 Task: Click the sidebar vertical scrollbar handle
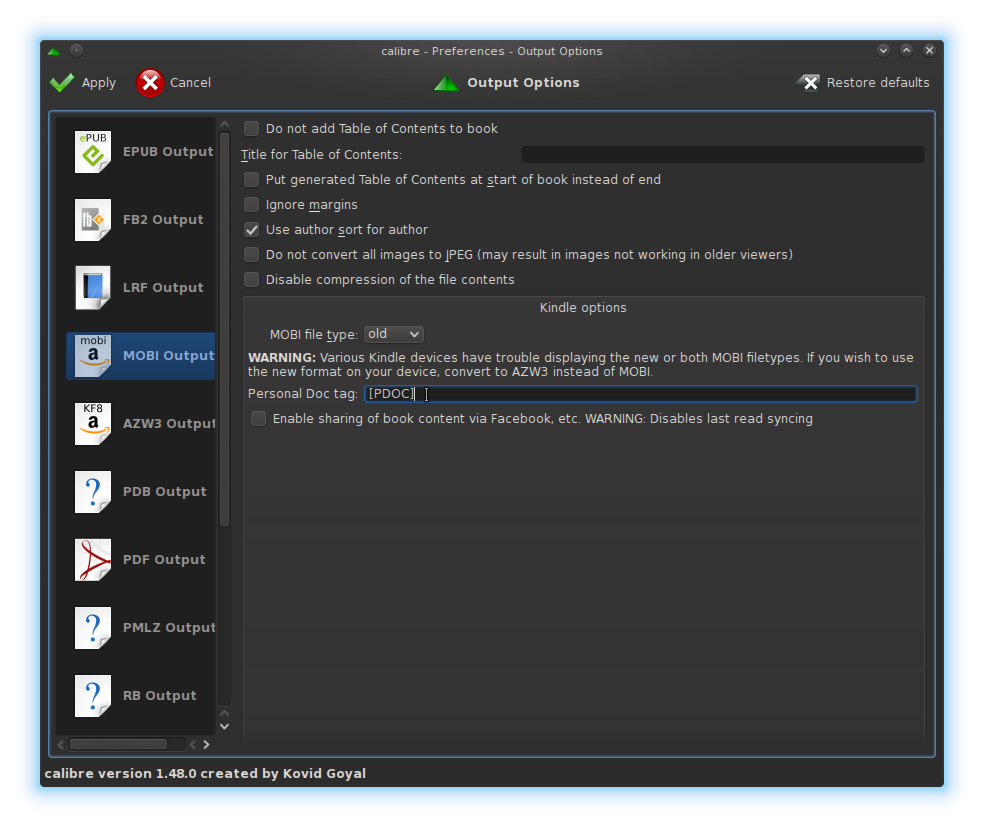pos(225,329)
